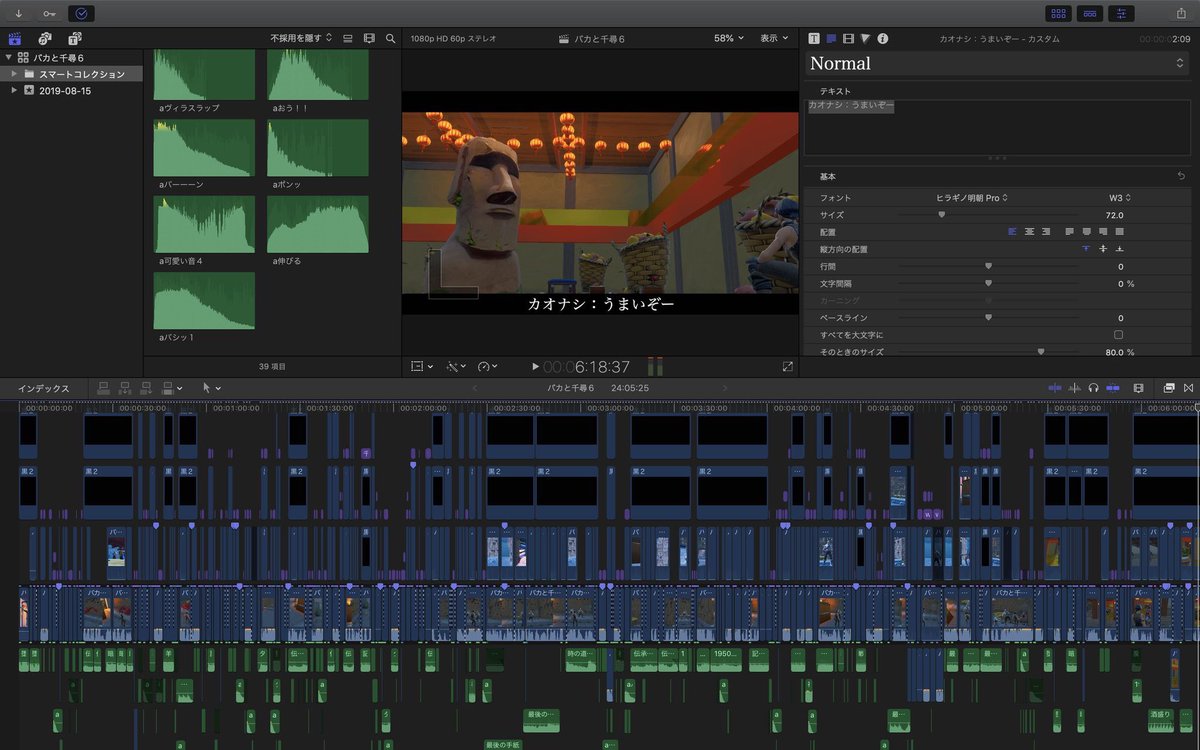Open the Normal text style preset dropdown
This screenshot has width=1200, height=750.
(996, 63)
